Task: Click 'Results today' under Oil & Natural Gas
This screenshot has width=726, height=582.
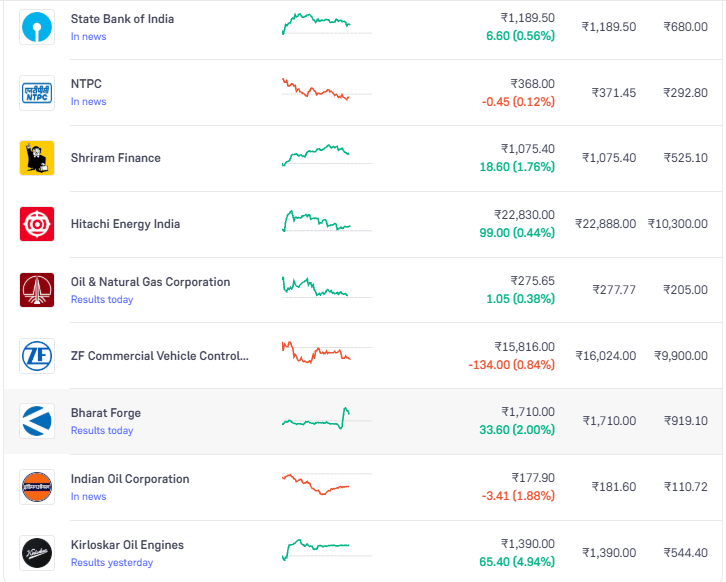Action: click(x=101, y=300)
